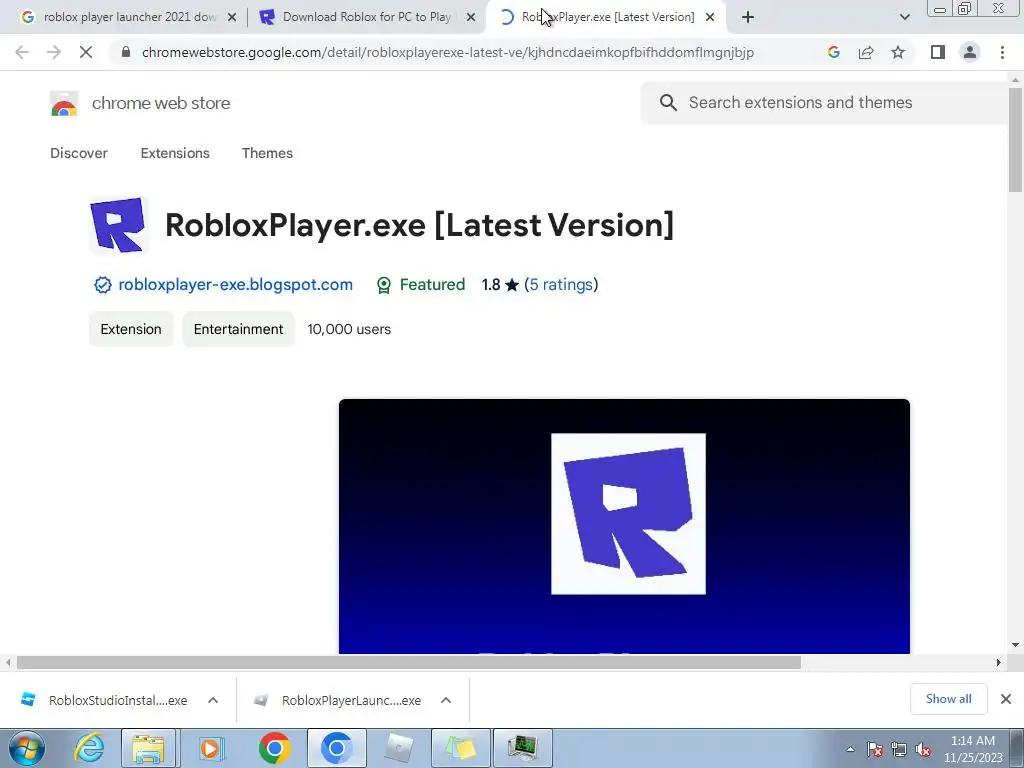Viewport: 1024px width, 768px height.
Task: Open the RobloxPlayerLaunc....exe download
Action: (x=338, y=700)
